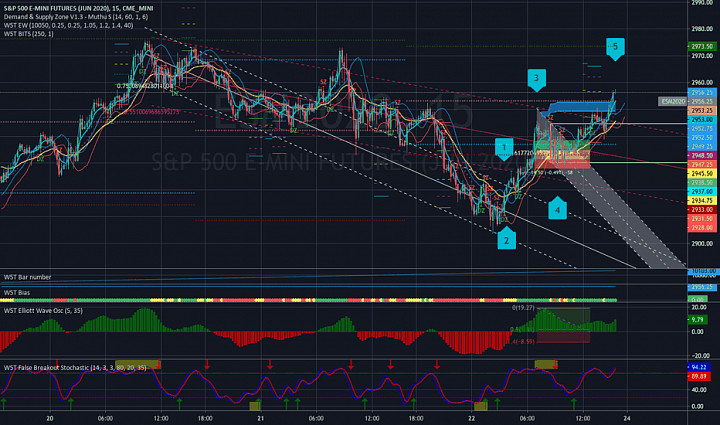The width and height of the screenshot is (720, 425).
Task: Select the Demand & Supply Zone V1.3 indicator legend
Action: click(76, 17)
